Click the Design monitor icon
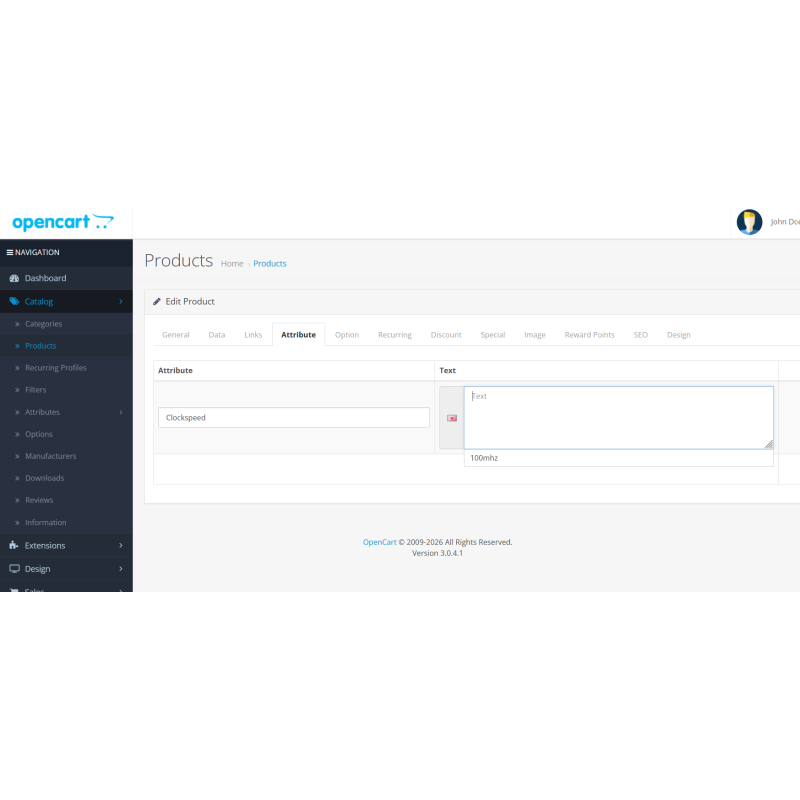The width and height of the screenshot is (800, 800). point(14,569)
